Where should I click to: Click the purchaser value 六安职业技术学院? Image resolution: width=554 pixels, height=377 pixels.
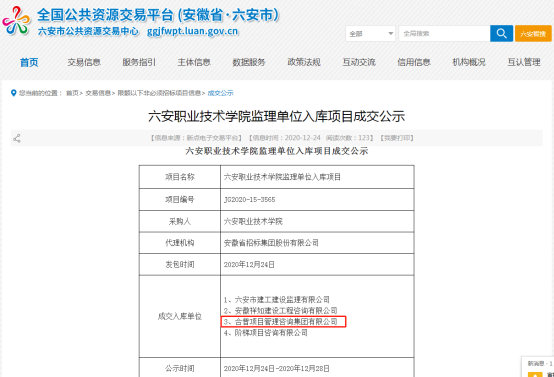pos(253,222)
